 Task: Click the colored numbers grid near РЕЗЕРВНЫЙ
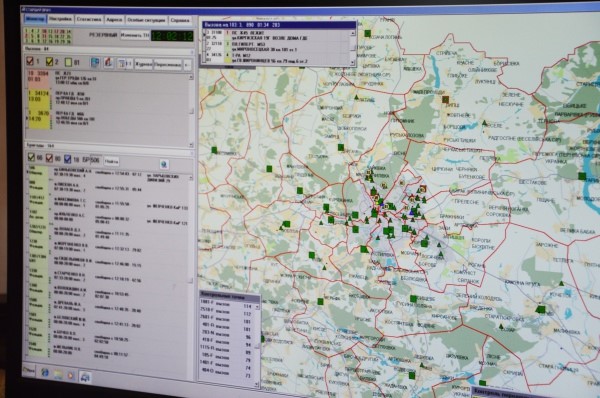48,36
